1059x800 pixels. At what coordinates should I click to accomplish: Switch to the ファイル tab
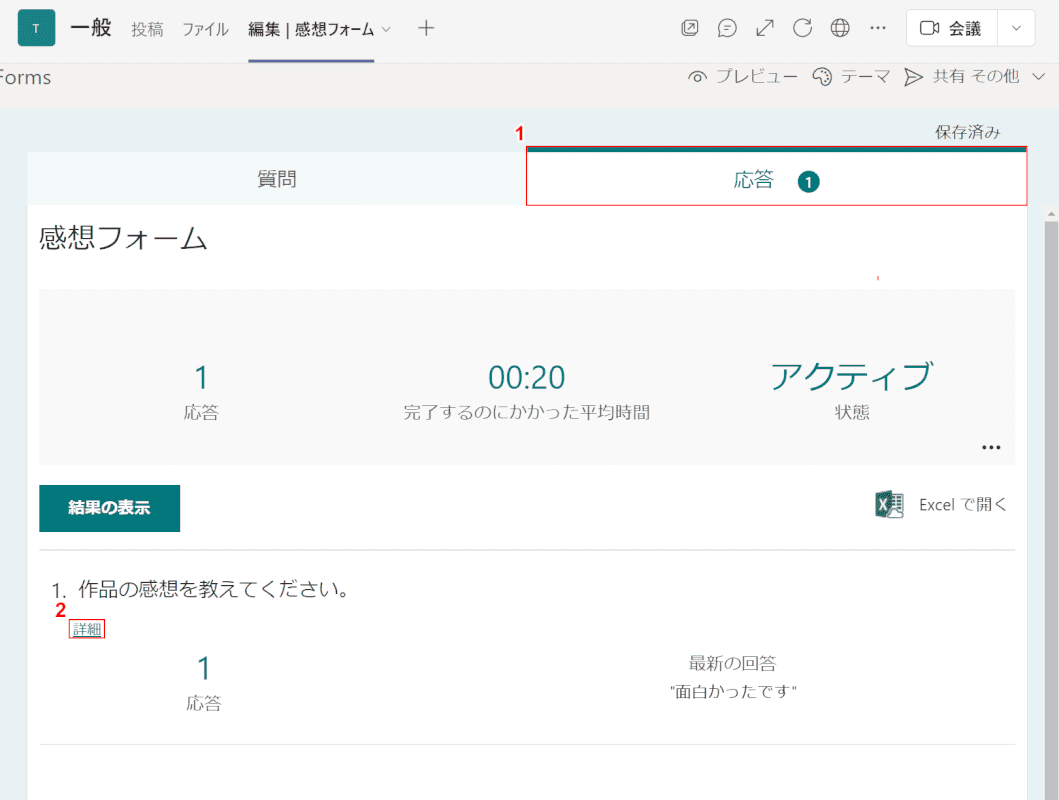click(205, 29)
